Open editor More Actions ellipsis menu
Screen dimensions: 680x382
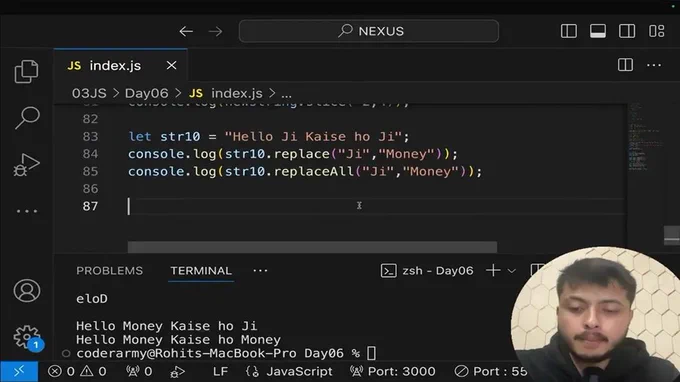pos(654,65)
